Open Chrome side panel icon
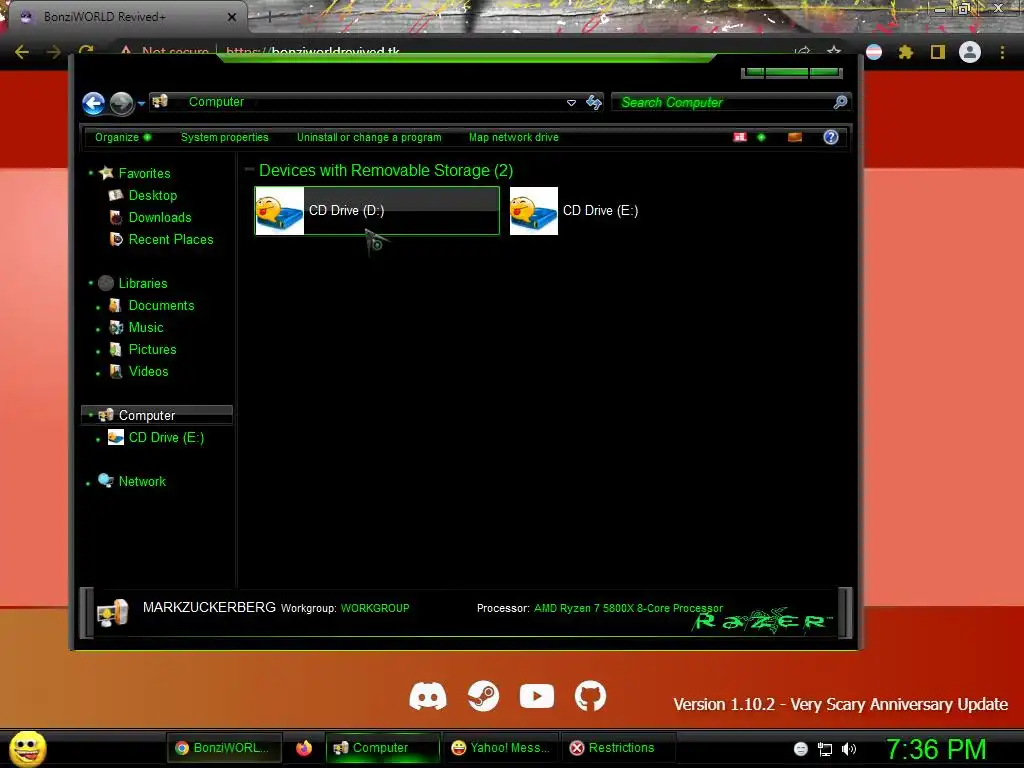The image size is (1024, 768). pyautogui.click(x=938, y=52)
